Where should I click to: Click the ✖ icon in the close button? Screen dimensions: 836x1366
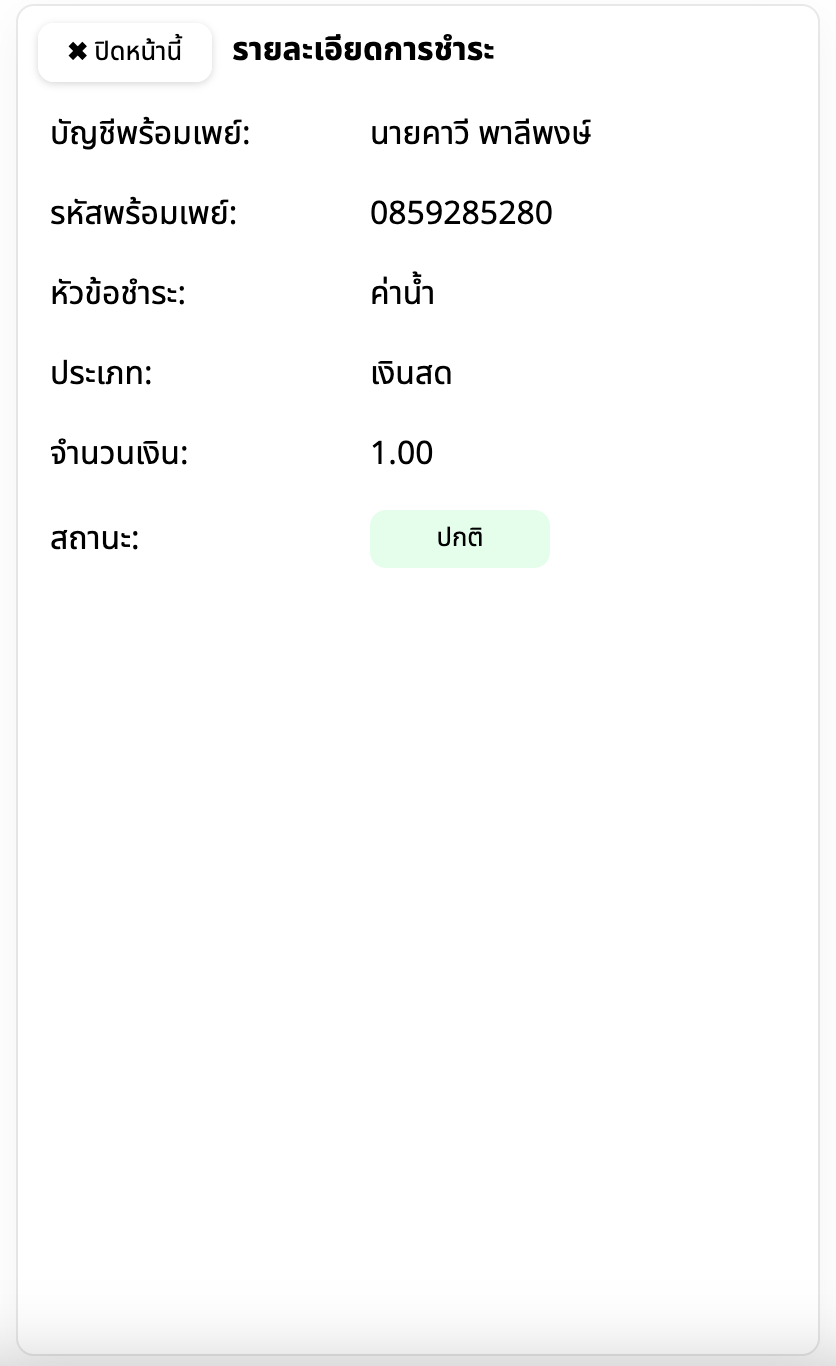tap(77, 52)
